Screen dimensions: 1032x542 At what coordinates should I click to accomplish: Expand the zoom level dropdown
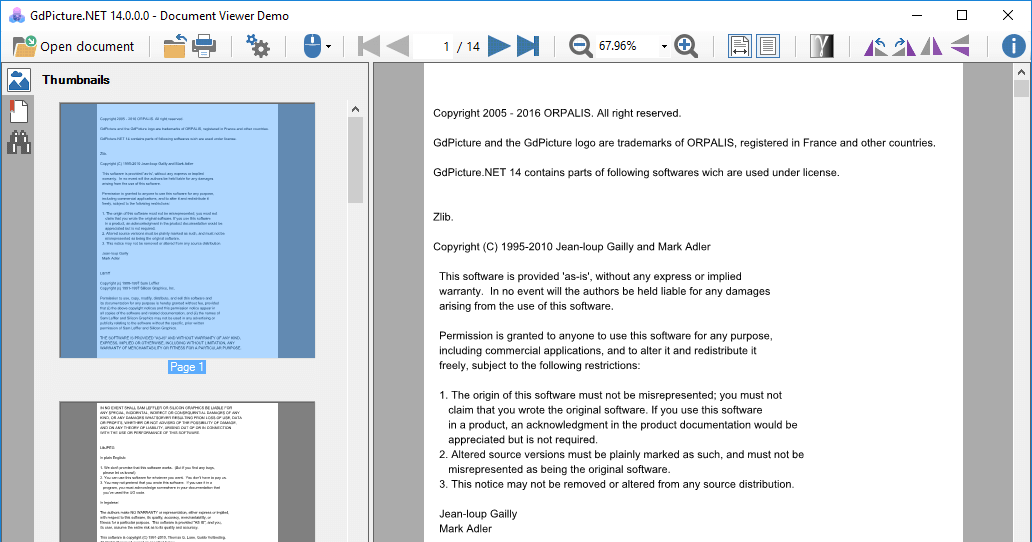coord(664,46)
